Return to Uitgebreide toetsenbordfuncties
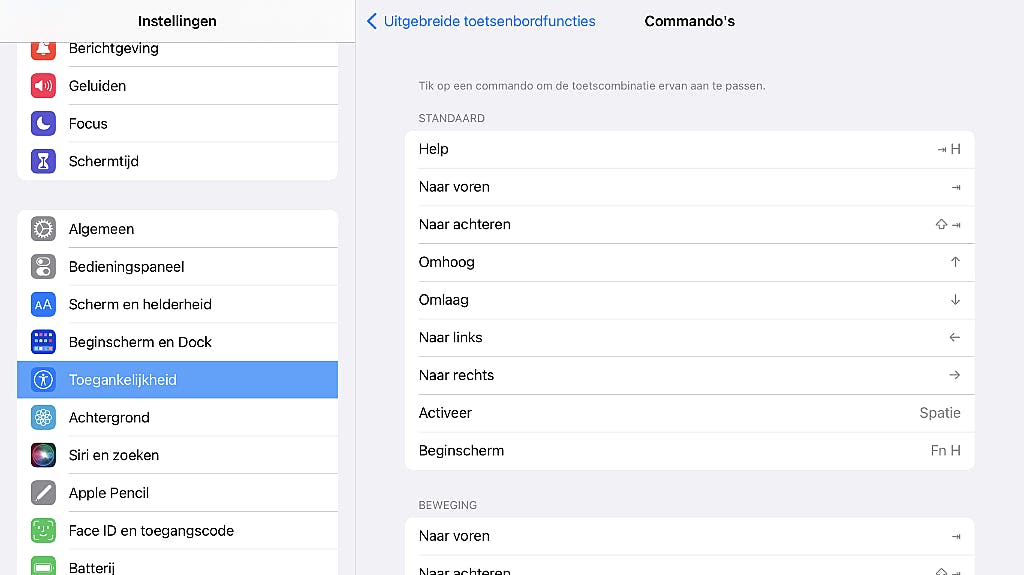The image size is (1024, 575). [489, 21]
